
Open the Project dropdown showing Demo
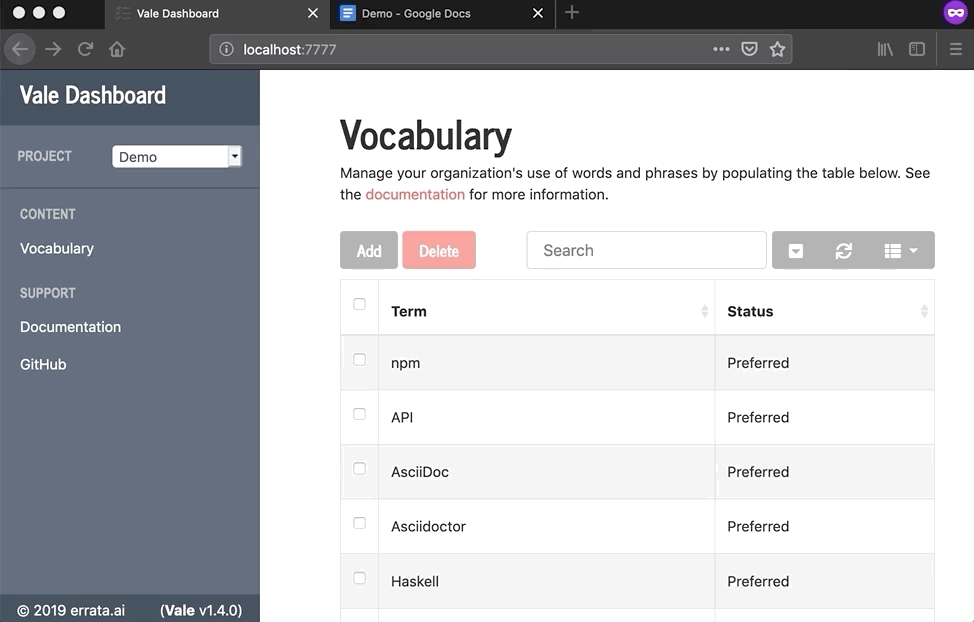[177, 156]
